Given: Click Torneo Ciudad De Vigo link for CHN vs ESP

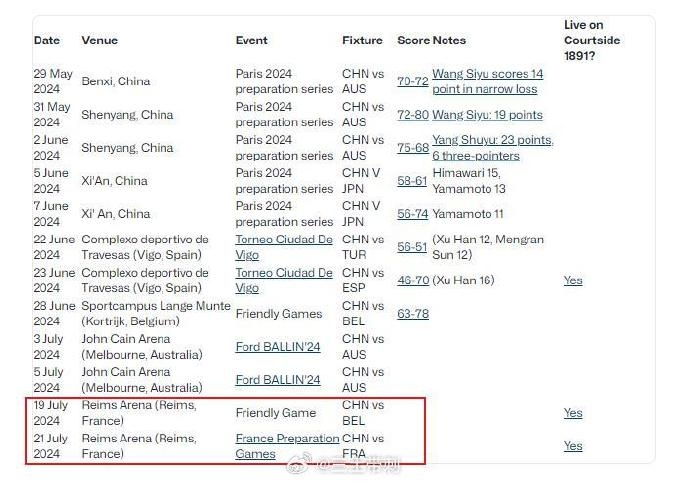Looking at the screenshot, I should click(284, 273).
